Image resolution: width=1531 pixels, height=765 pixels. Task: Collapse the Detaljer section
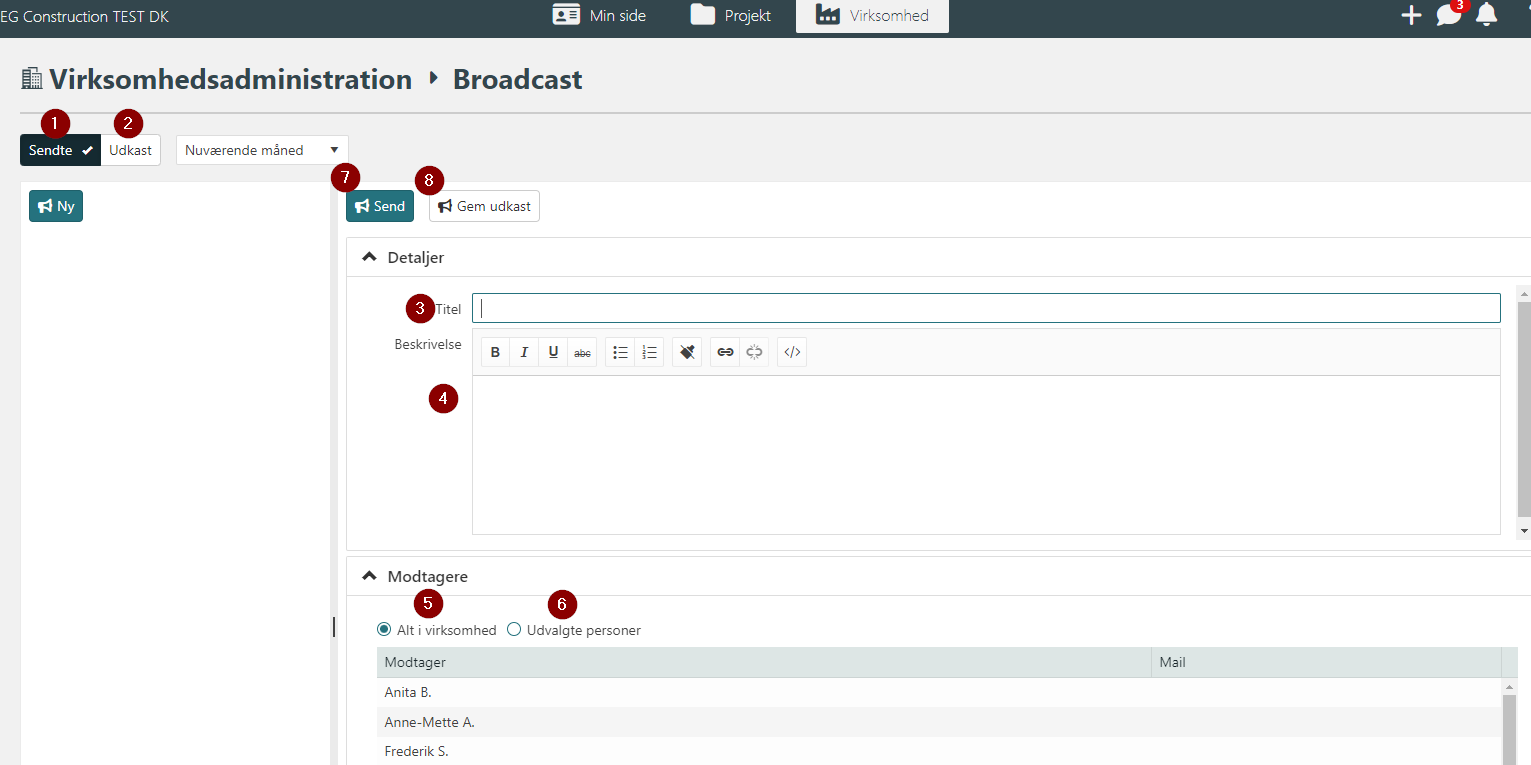point(369,257)
